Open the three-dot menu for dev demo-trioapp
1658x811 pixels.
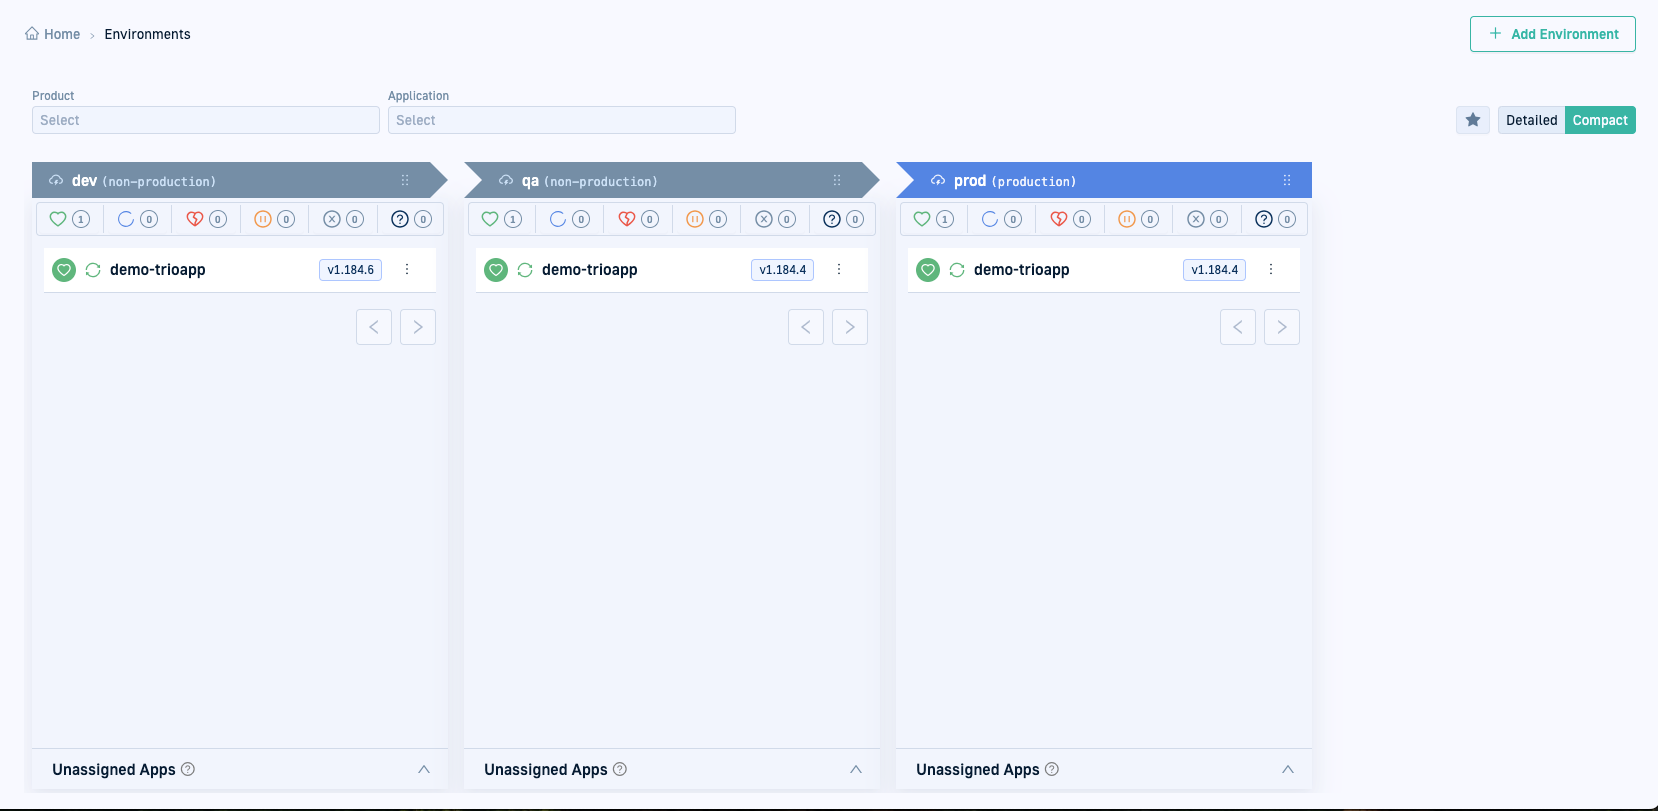(x=407, y=269)
